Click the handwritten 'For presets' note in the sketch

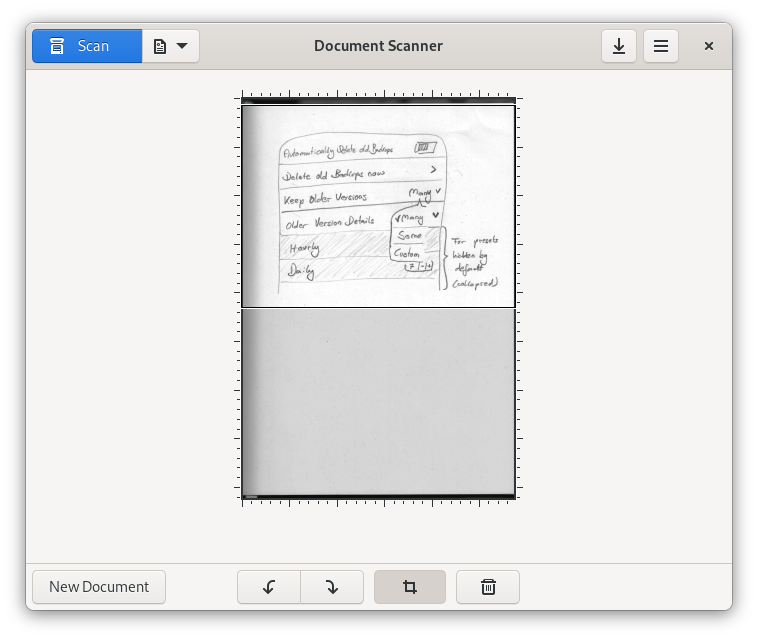[x=474, y=241]
